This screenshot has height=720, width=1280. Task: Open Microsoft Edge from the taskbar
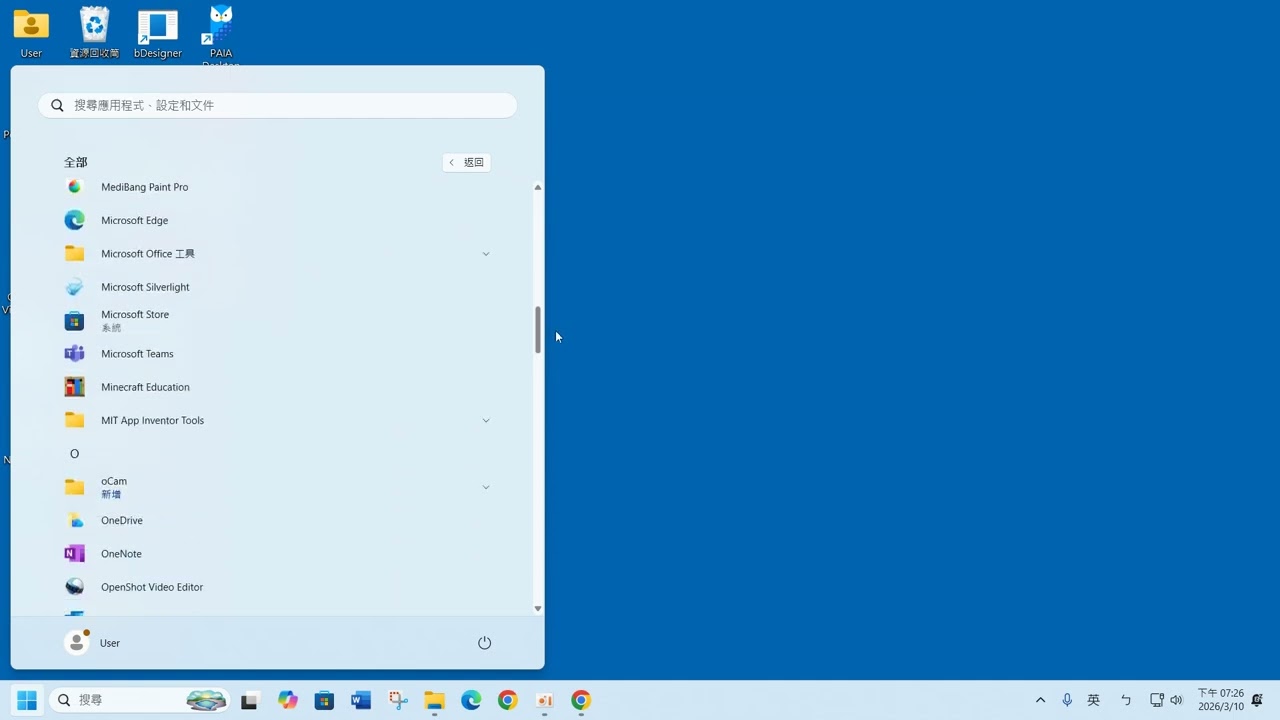coord(471,700)
